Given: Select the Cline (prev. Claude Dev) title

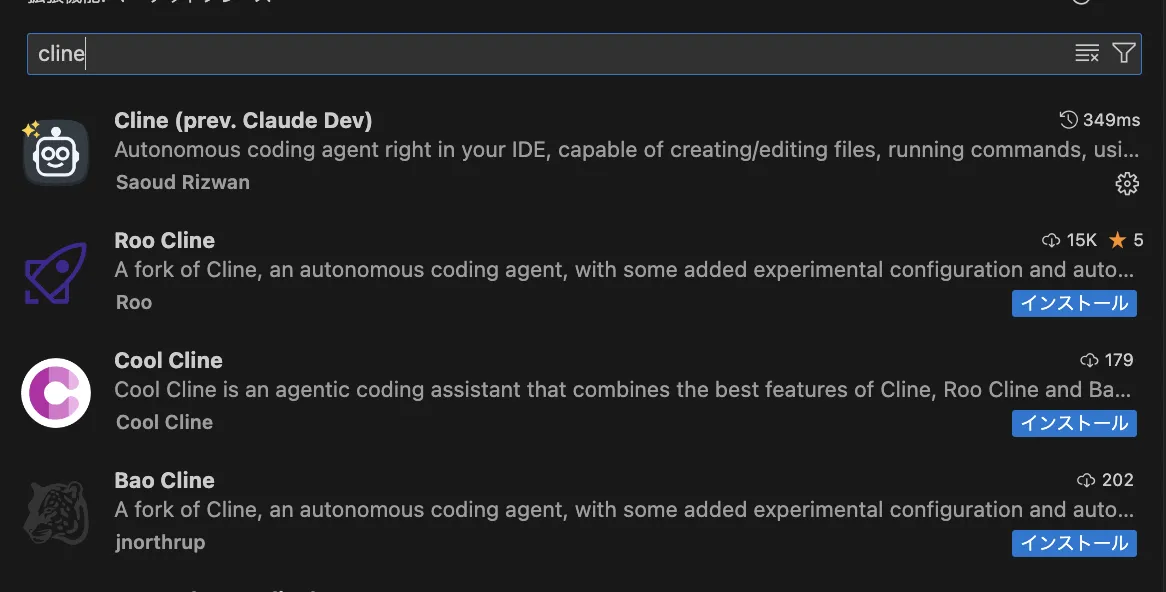Looking at the screenshot, I should [243, 120].
